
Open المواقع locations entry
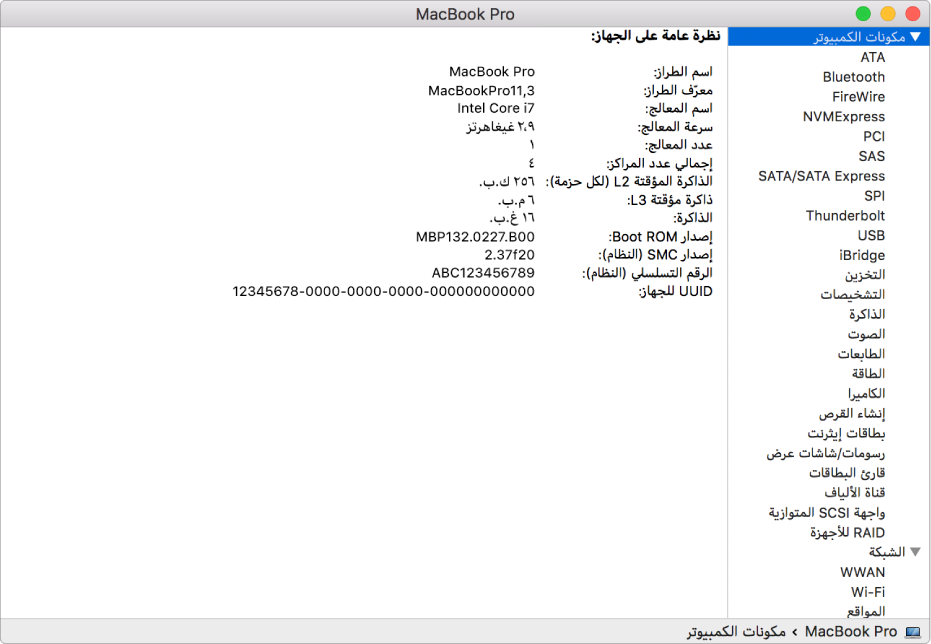pos(866,611)
